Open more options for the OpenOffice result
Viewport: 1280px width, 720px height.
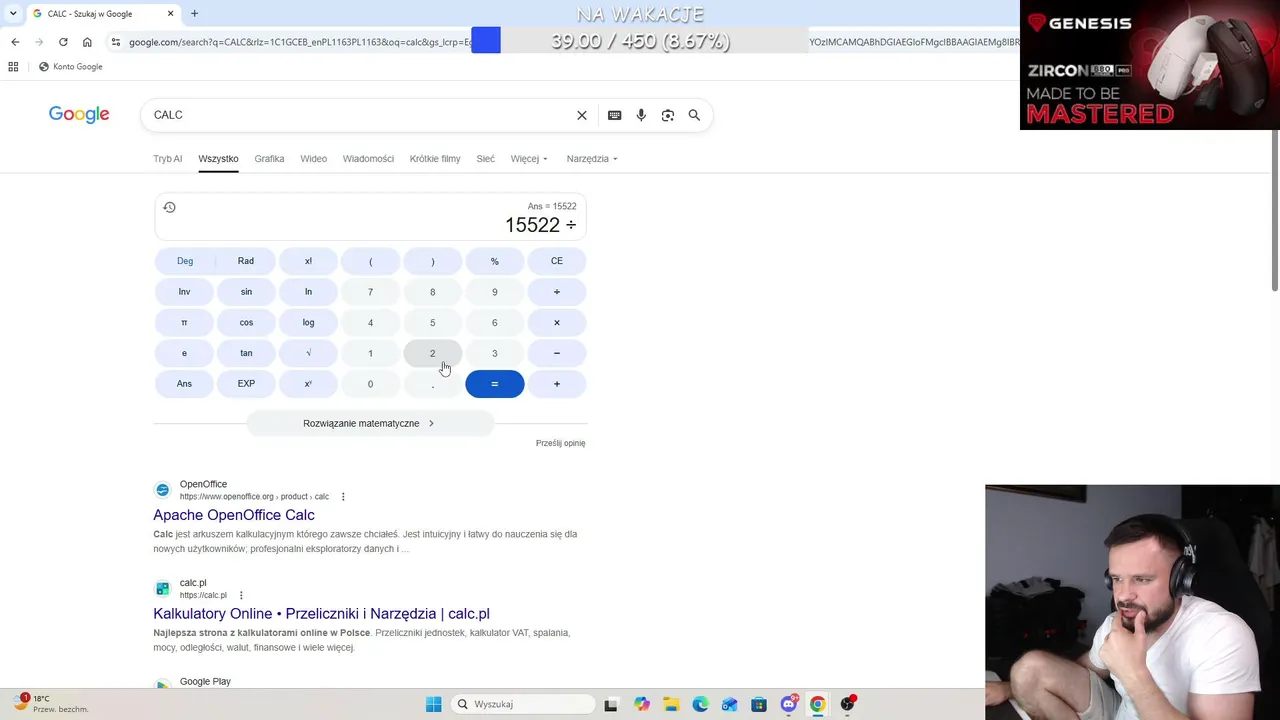pyautogui.click(x=343, y=497)
